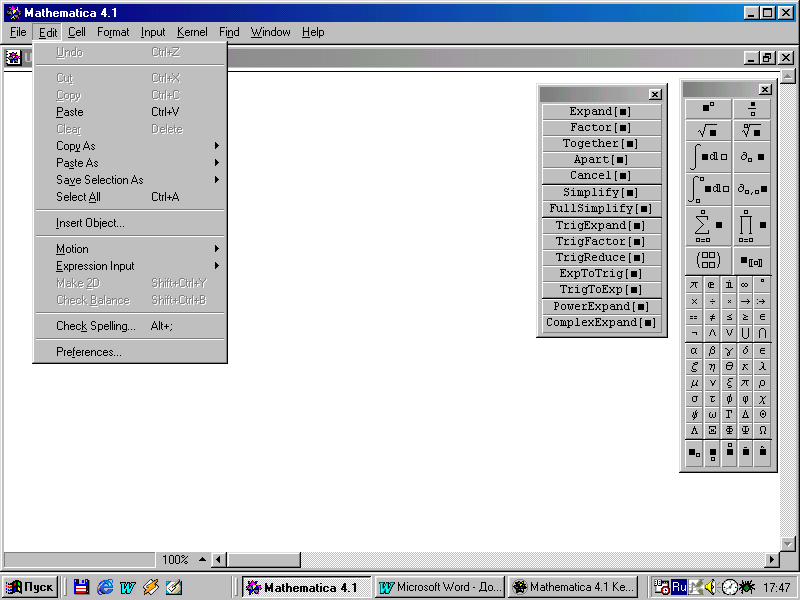Expand the Motion submenu
The image size is (800, 600).
[x=130, y=249]
